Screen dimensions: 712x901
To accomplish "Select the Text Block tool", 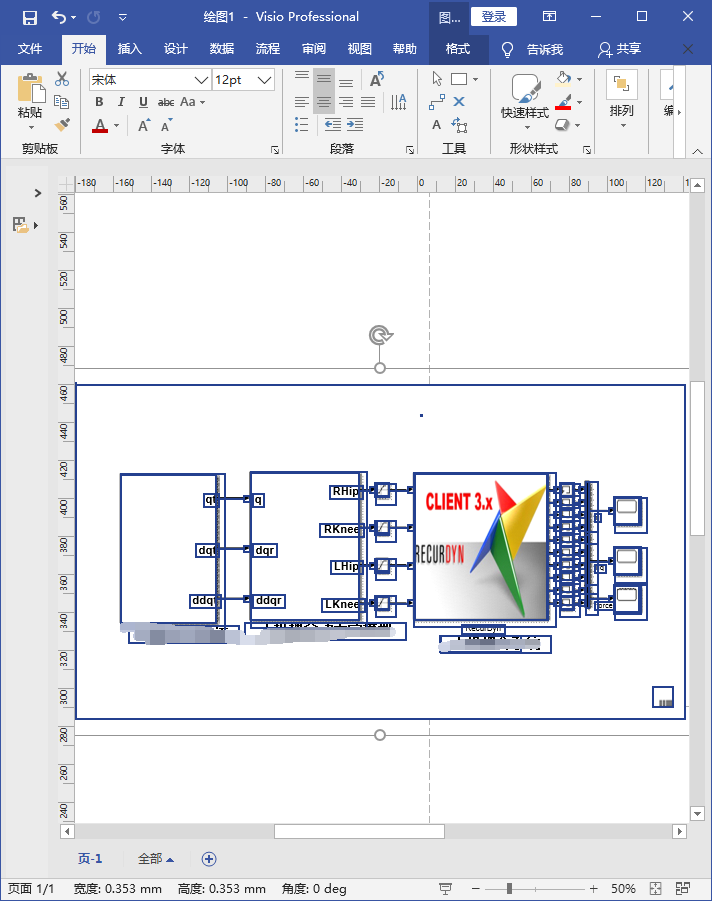I will (459, 125).
